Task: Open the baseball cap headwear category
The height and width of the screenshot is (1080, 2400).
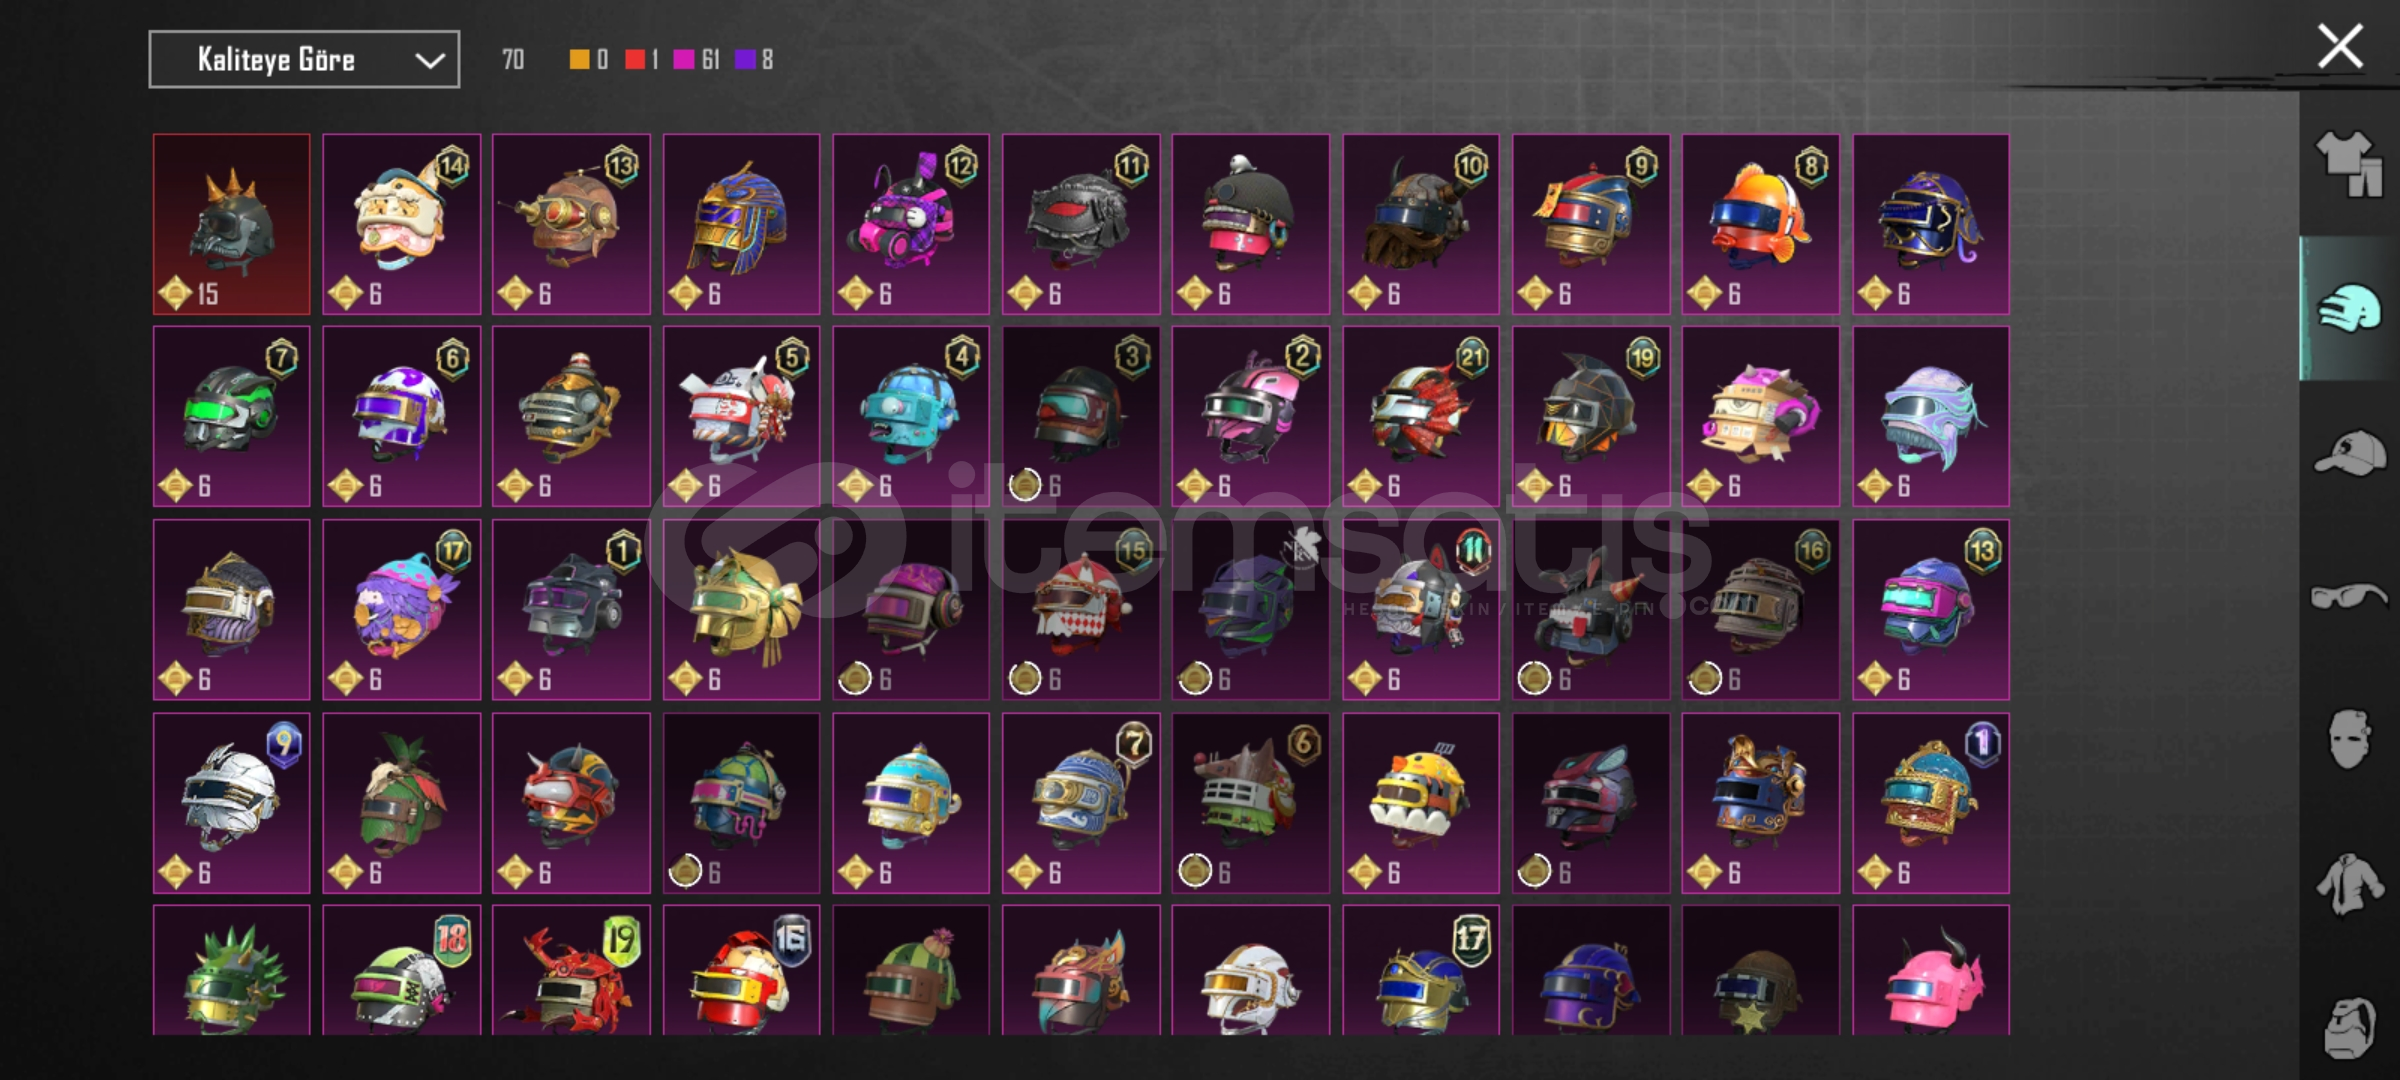Action: 2349,453
